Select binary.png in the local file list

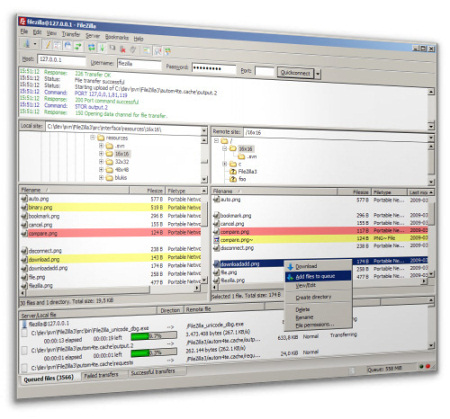111,207
